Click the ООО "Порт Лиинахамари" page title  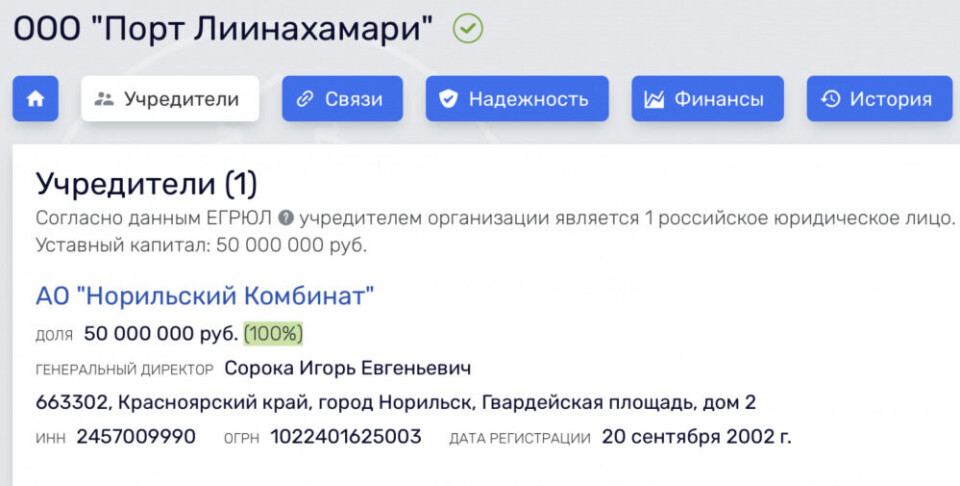click(x=222, y=28)
